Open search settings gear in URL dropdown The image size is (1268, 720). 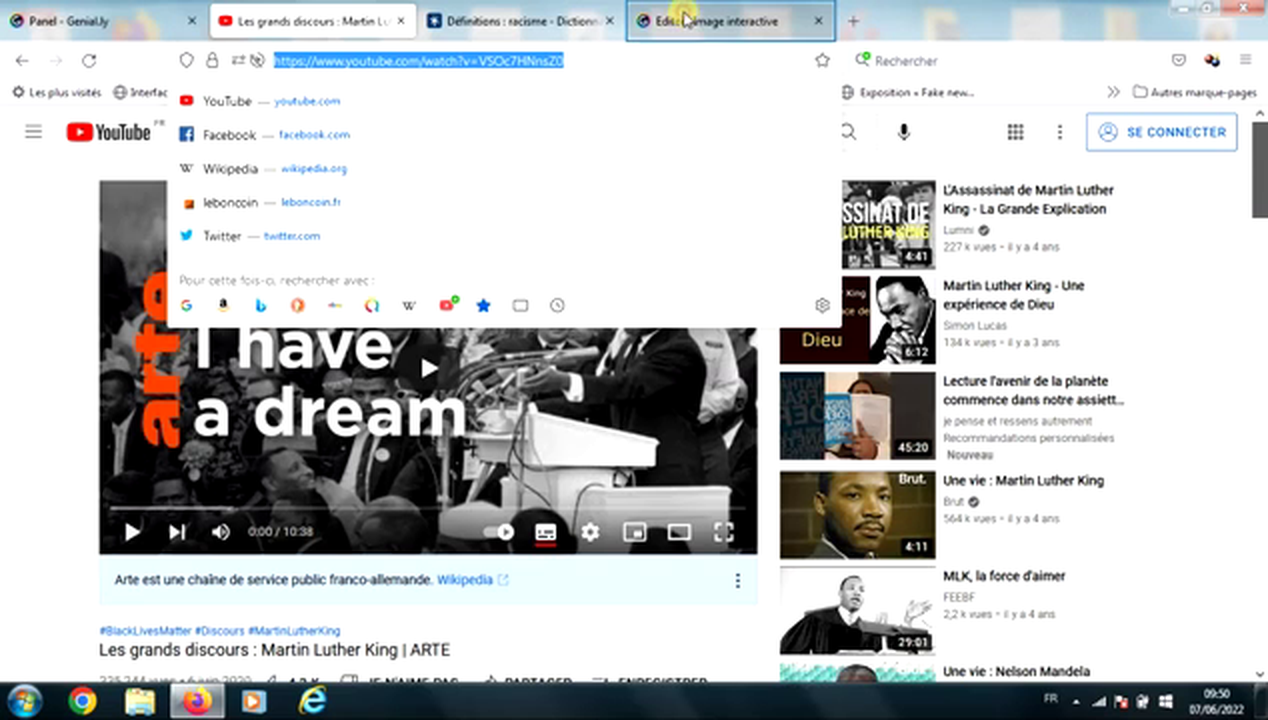coord(822,306)
